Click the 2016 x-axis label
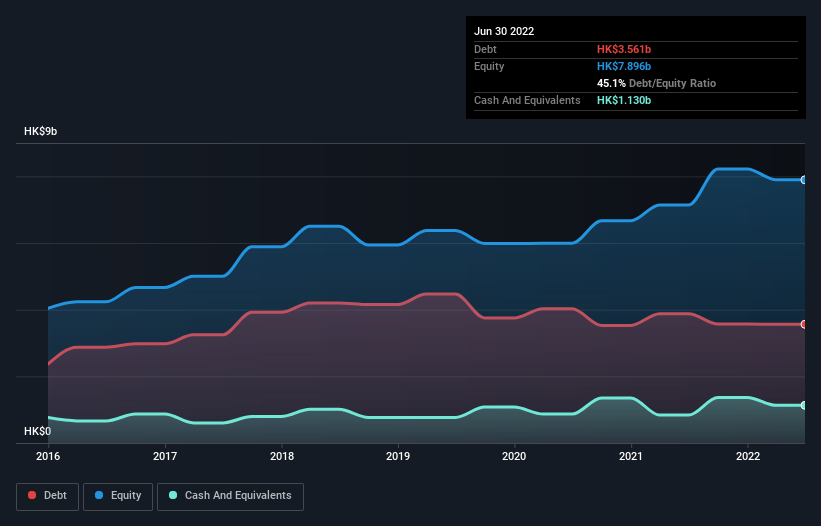 (x=48, y=456)
